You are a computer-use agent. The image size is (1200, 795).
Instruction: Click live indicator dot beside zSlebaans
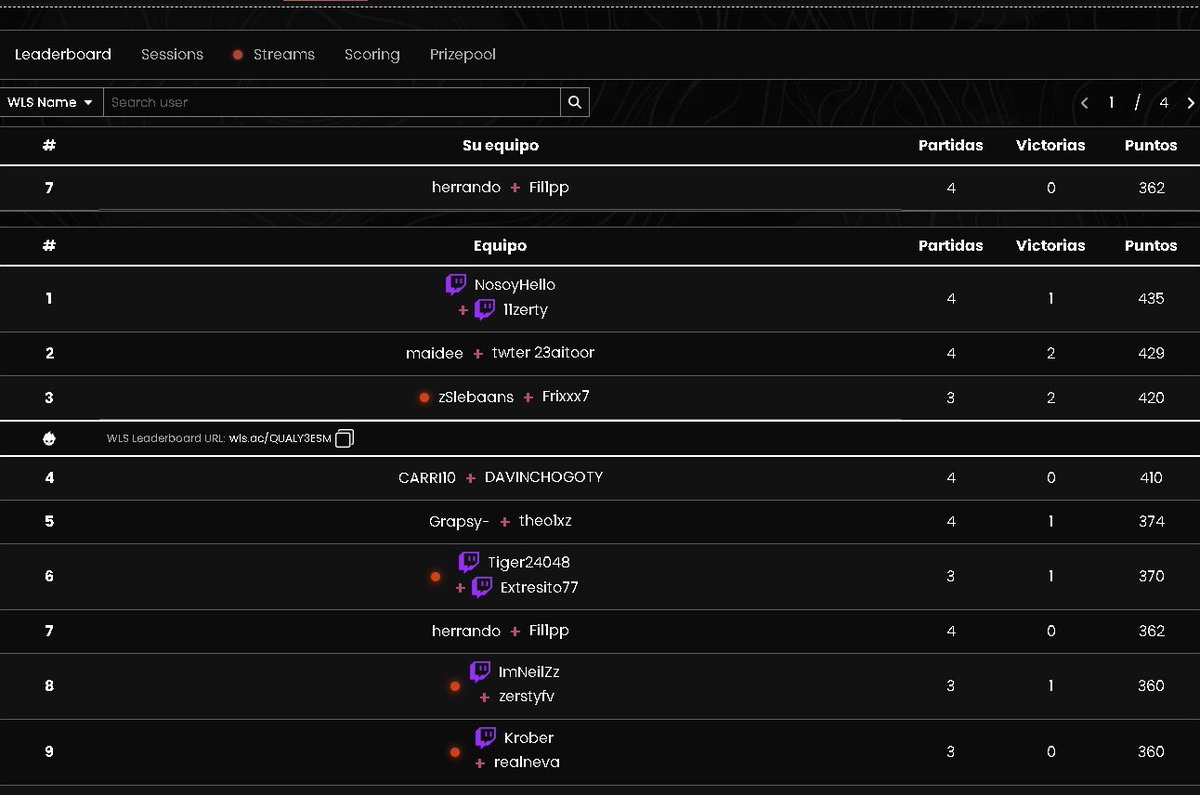[x=425, y=398]
